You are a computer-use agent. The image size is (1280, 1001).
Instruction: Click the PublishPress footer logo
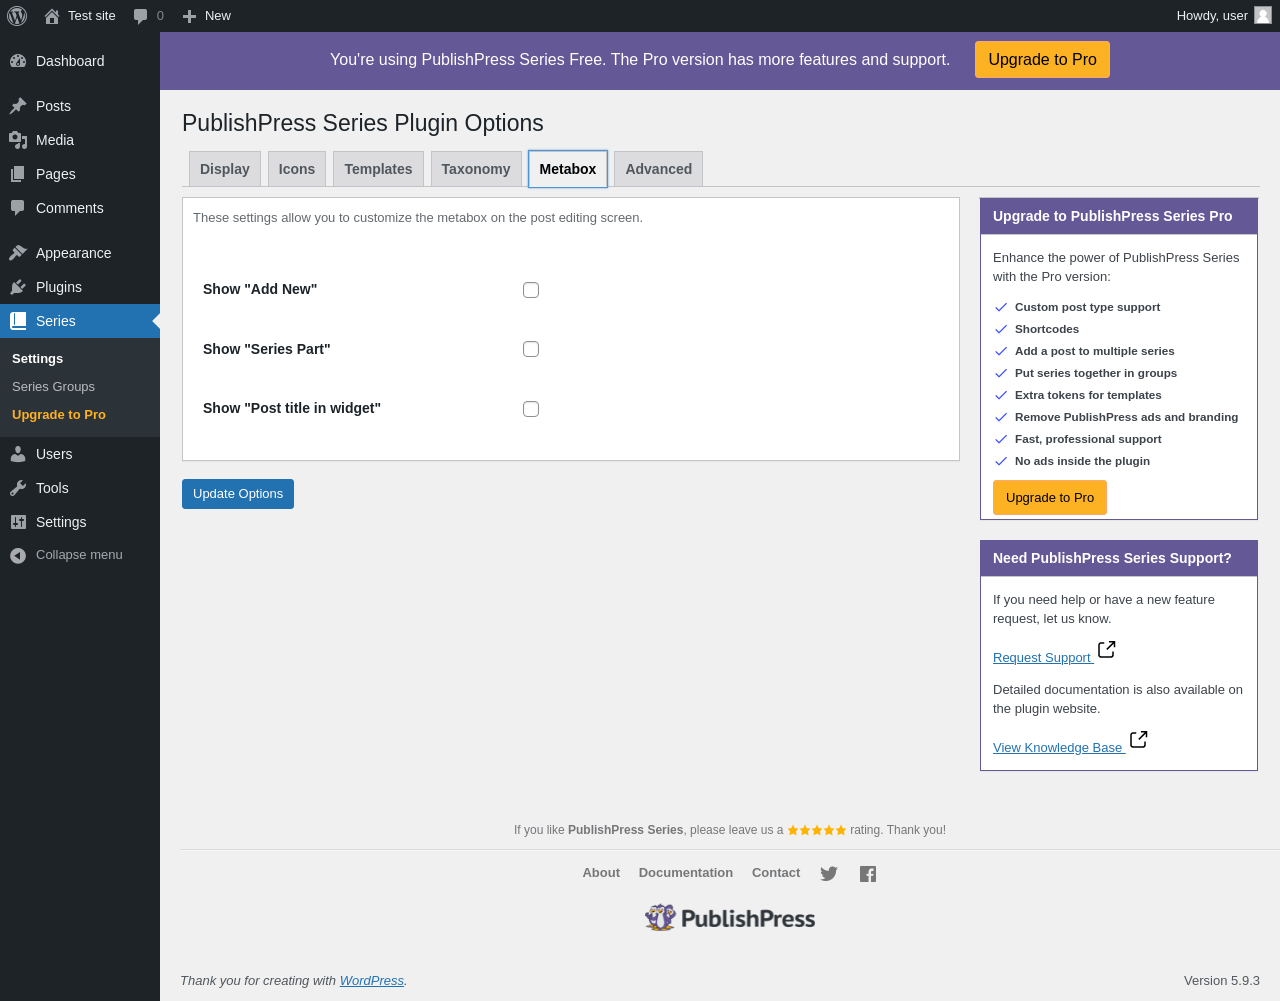[730, 918]
